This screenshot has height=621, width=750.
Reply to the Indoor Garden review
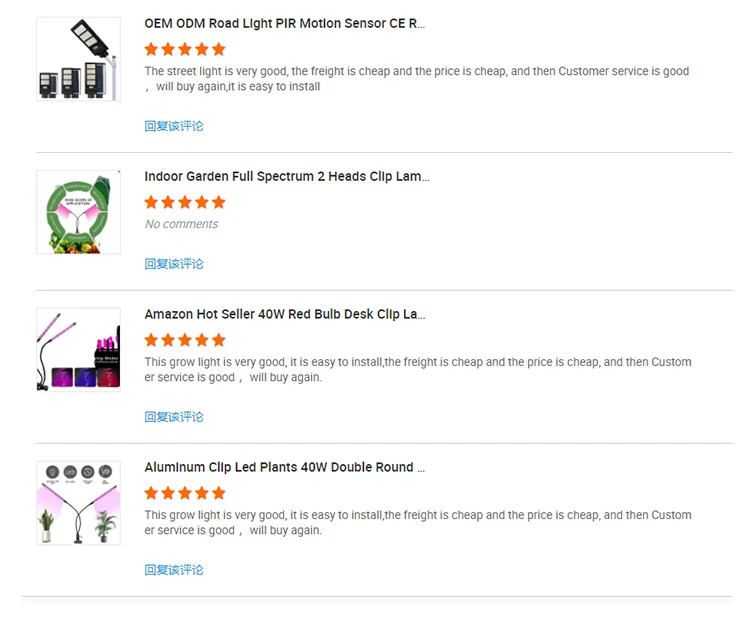click(174, 264)
